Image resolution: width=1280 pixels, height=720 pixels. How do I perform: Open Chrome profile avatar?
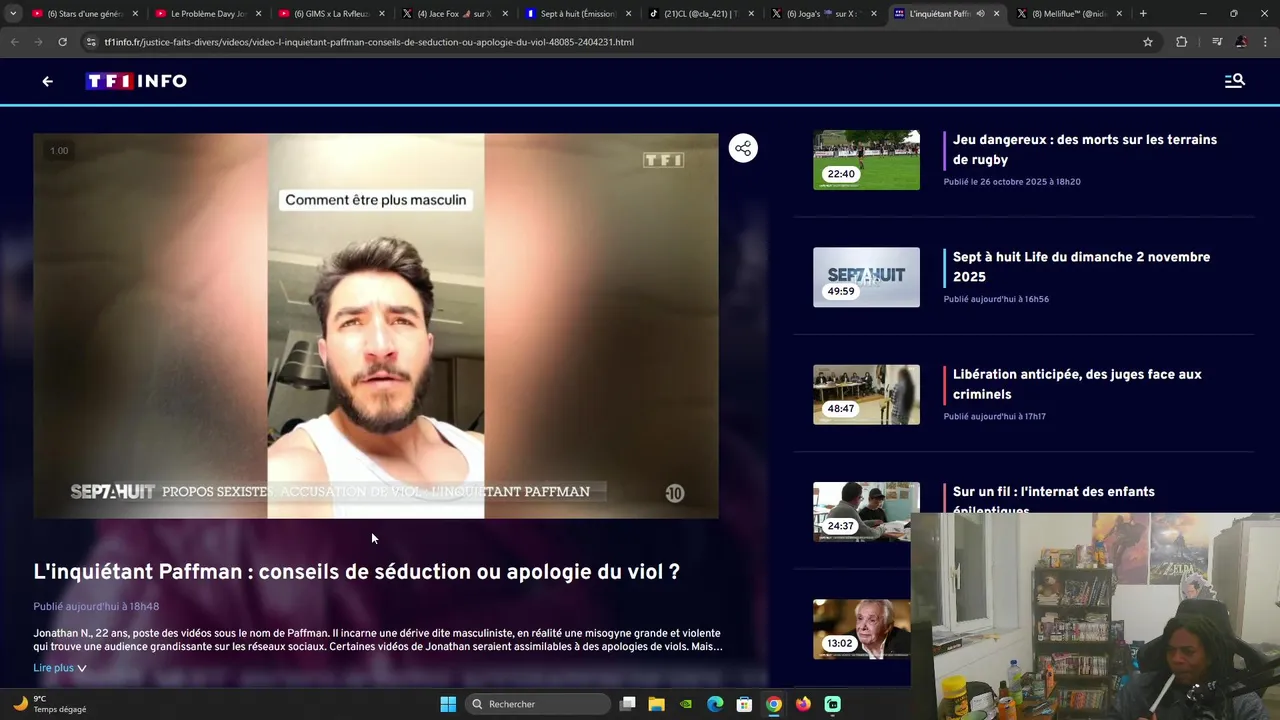click(1241, 42)
